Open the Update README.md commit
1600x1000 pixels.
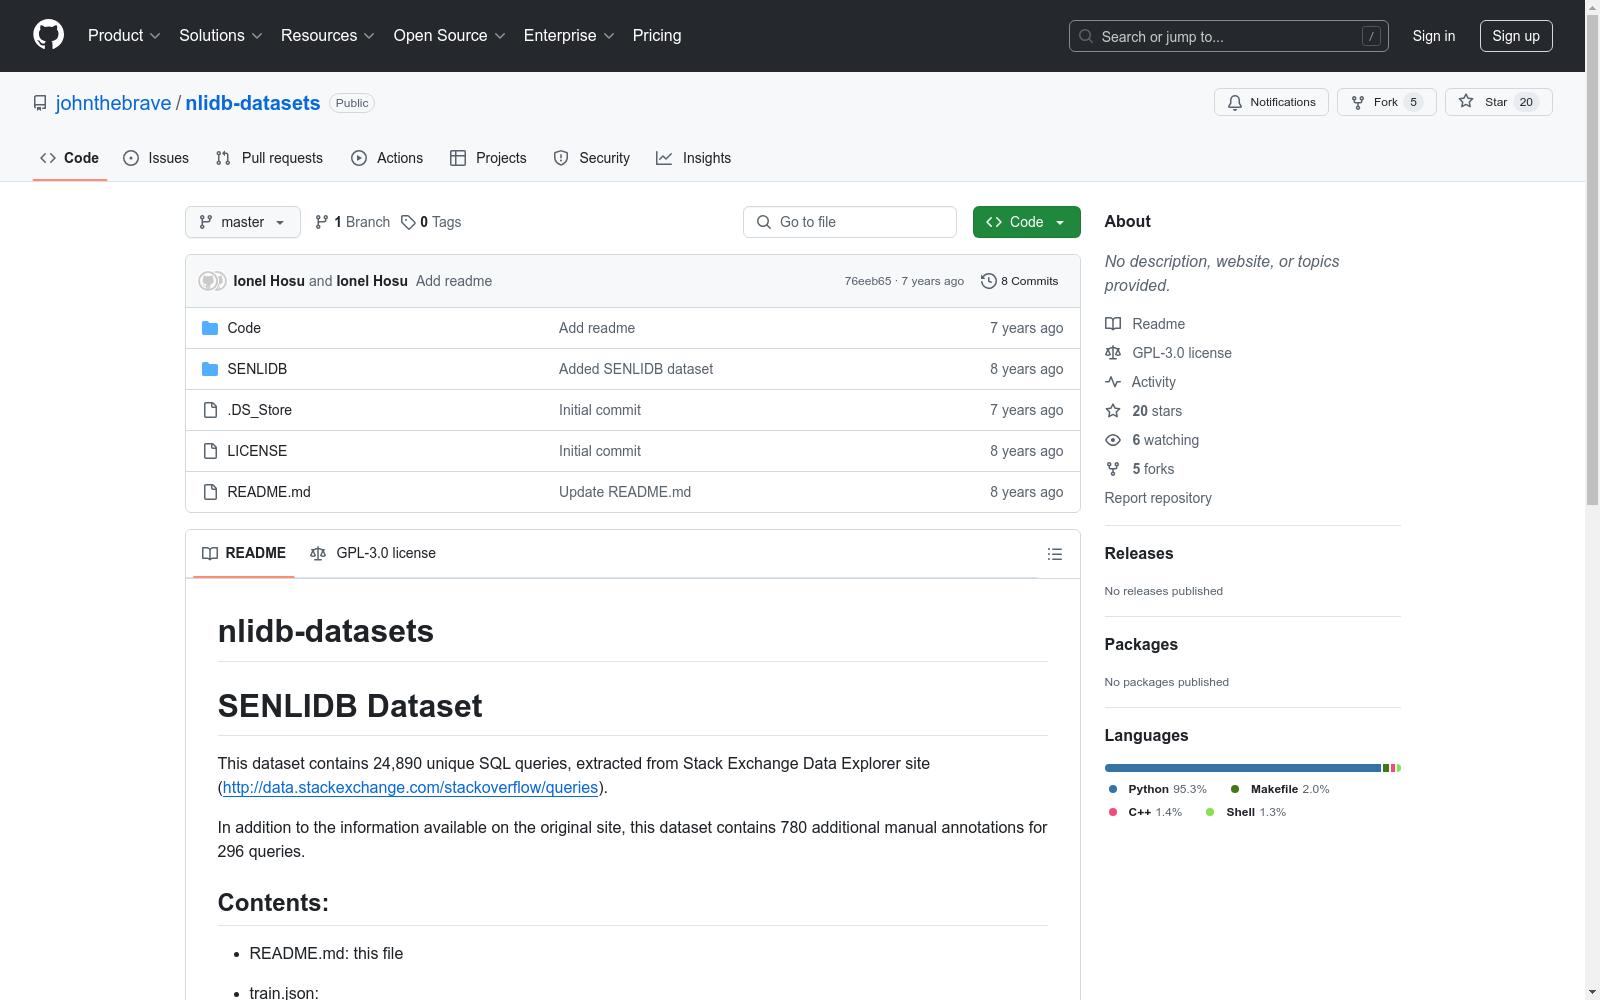[625, 492]
